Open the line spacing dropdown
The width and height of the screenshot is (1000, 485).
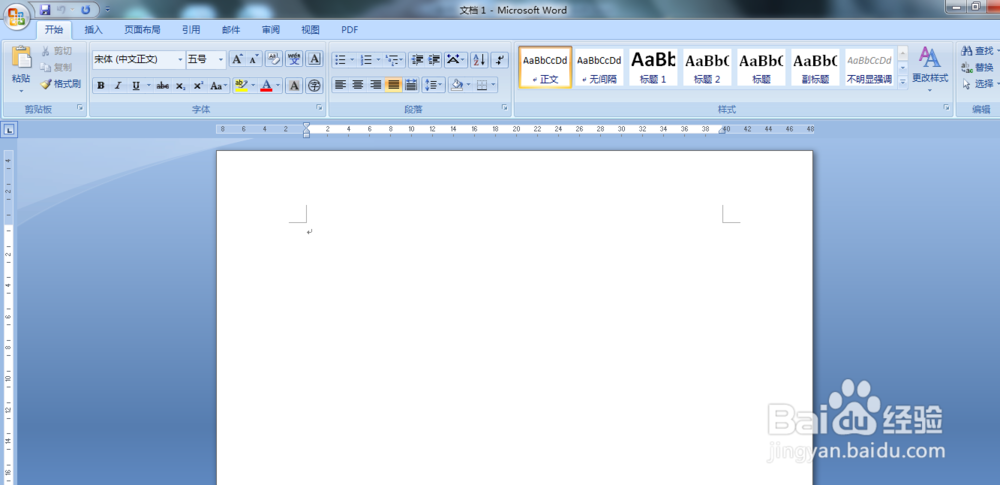434,85
